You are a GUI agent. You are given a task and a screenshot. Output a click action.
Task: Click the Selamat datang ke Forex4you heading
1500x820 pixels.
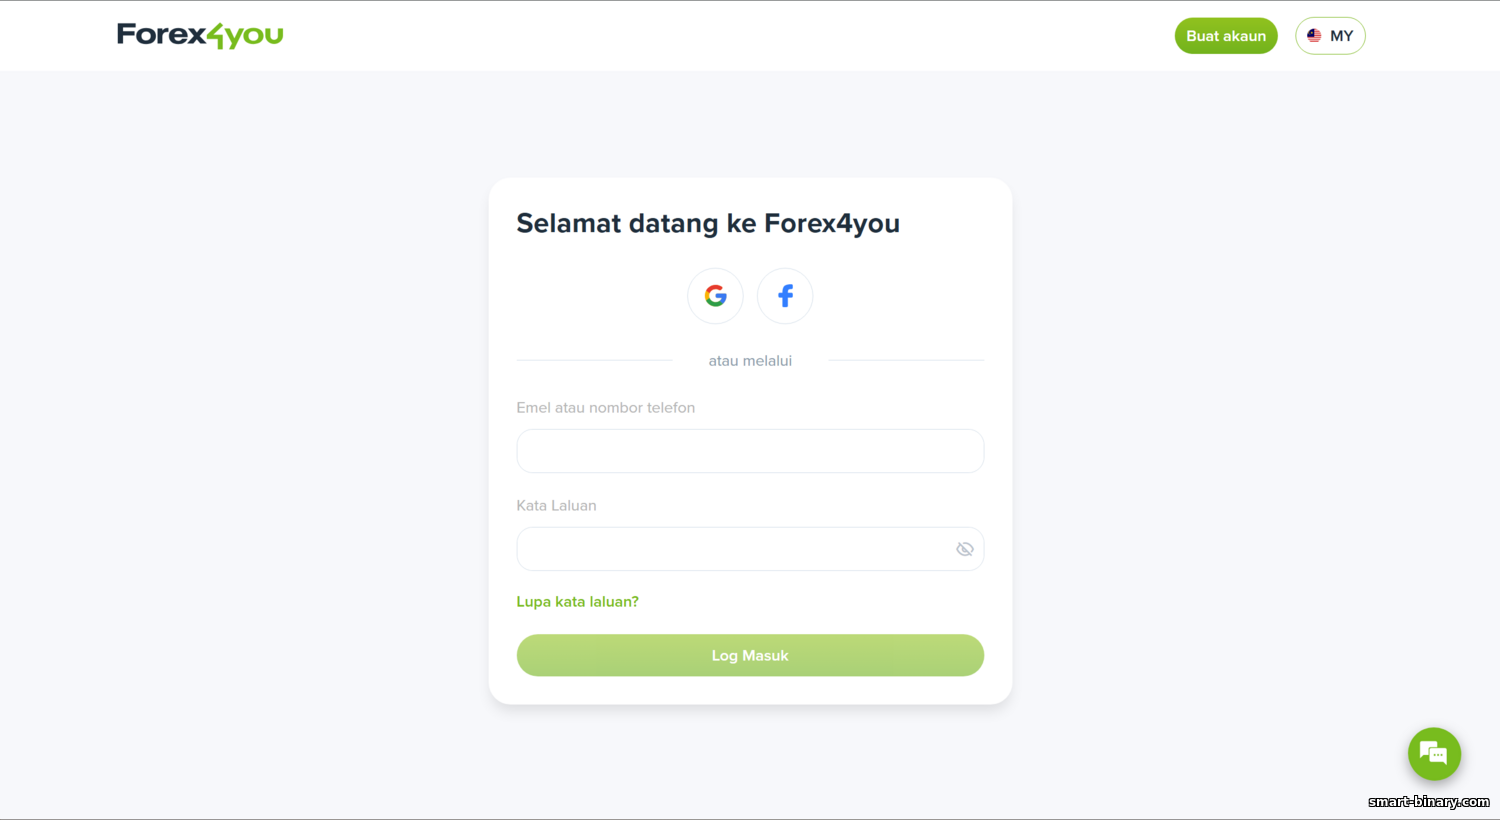(707, 223)
